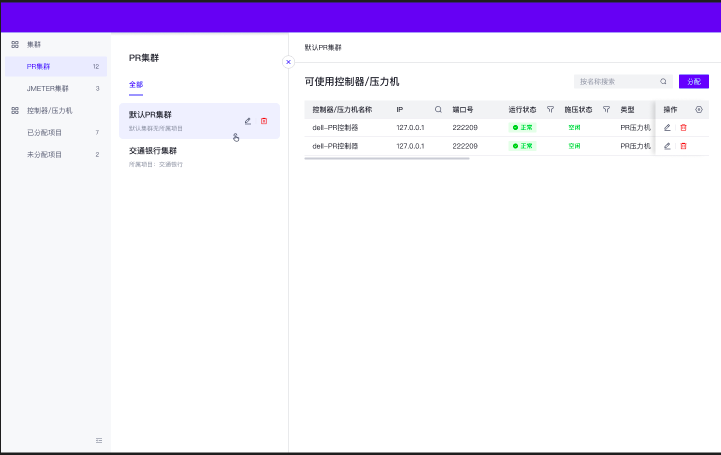Click delete icon in second controller table row

[684, 146]
